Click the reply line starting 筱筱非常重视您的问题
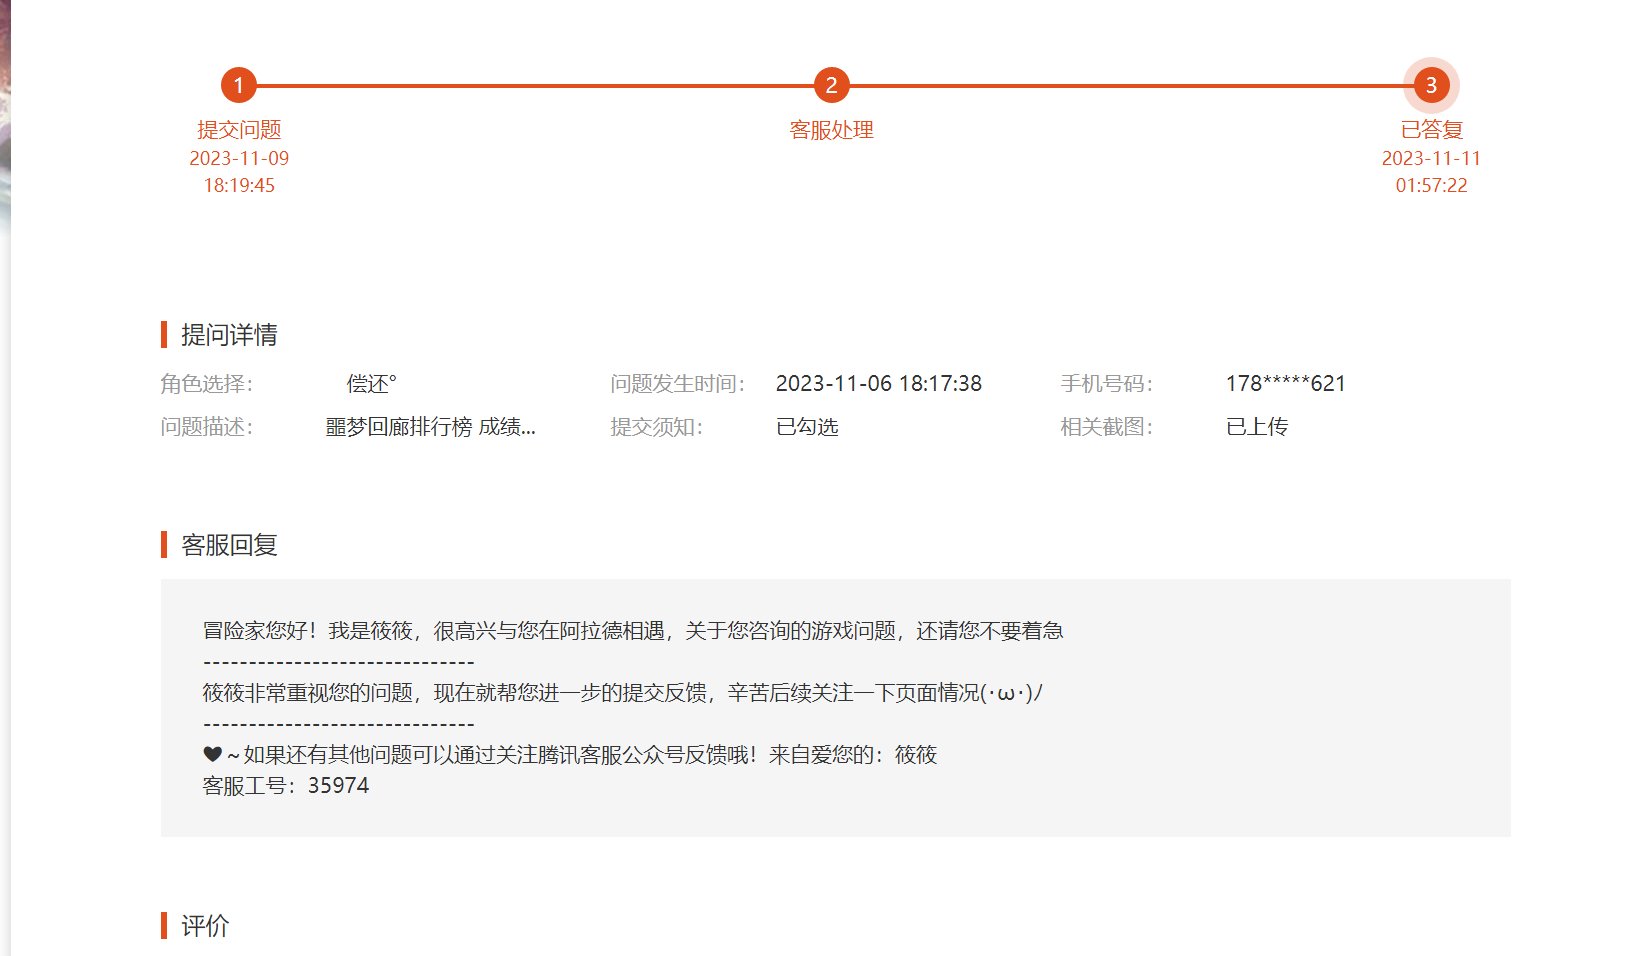The height and width of the screenshot is (956, 1639). tap(622, 693)
